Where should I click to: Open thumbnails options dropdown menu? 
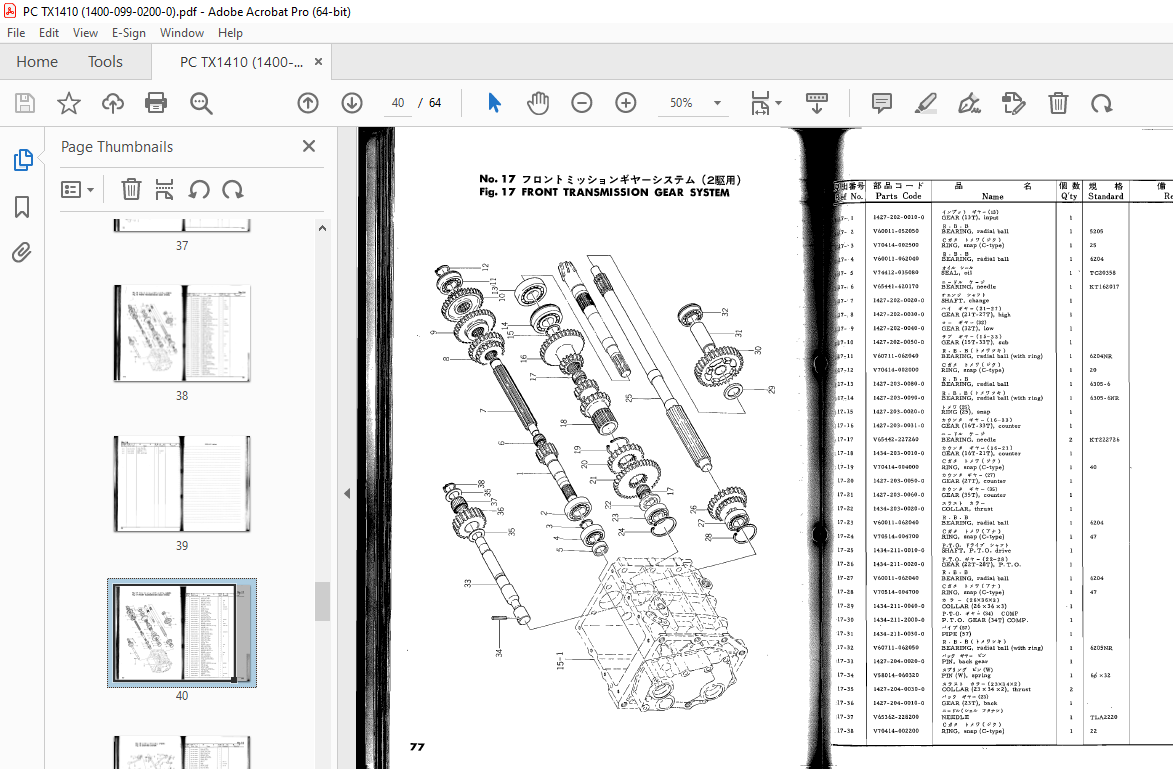(77, 189)
